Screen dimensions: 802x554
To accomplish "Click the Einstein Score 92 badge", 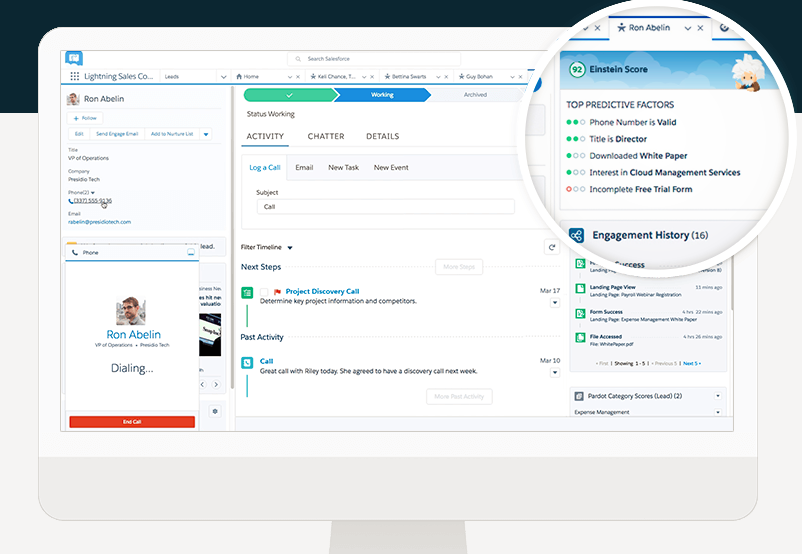I will 577,70.
